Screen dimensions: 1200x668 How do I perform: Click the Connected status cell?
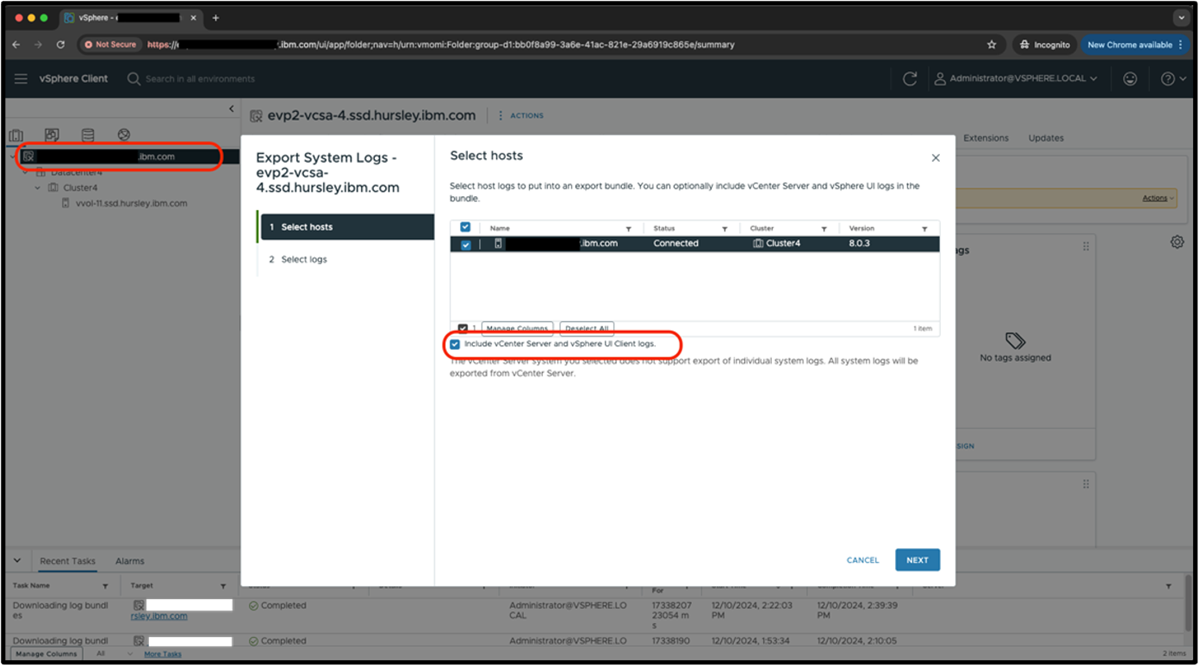[x=676, y=243]
